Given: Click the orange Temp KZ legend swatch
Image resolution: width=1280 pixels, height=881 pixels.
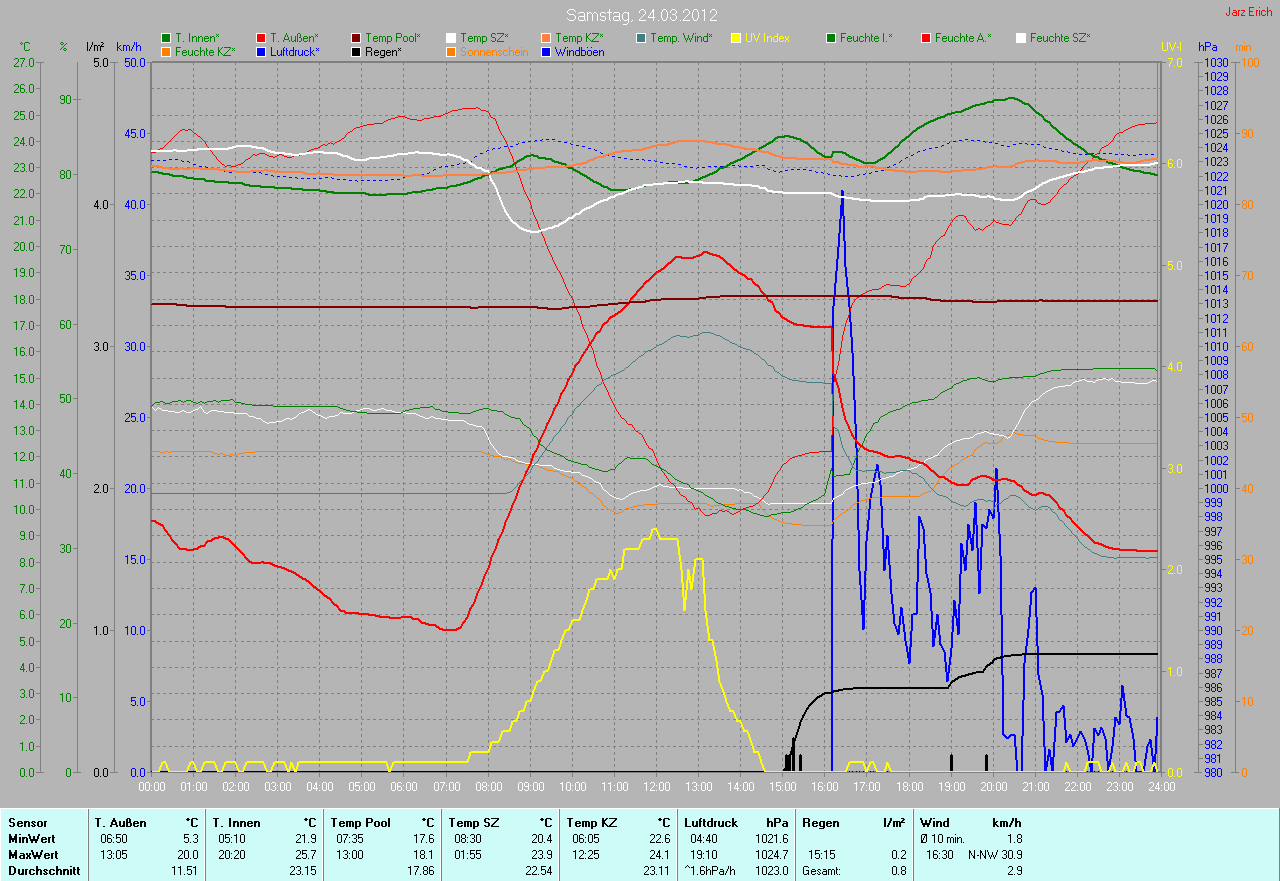Looking at the screenshot, I should tap(546, 38).
